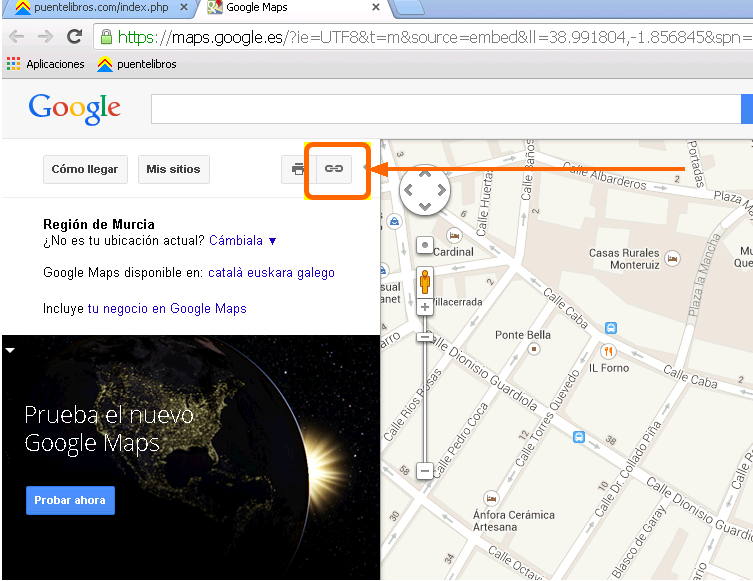The width and height of the screenshot is (753, 581).
Task: Click bus stop icon on Calle Caba
Action: [610, 328]
